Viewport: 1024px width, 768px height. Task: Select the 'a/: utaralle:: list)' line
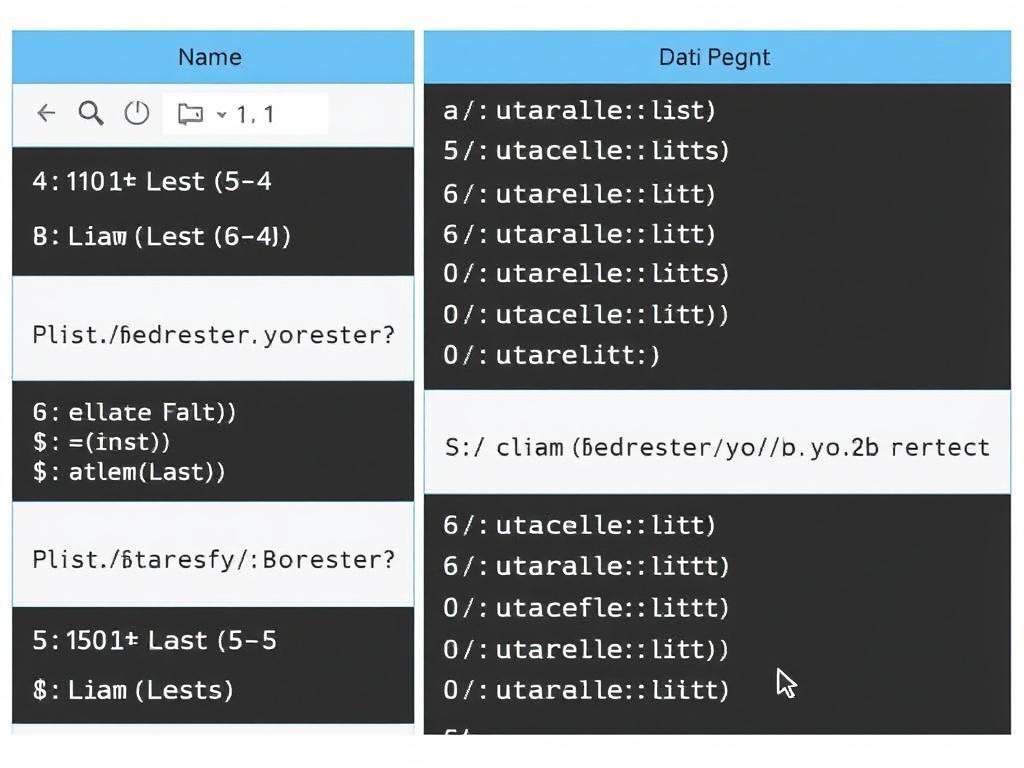coord(580,110)
